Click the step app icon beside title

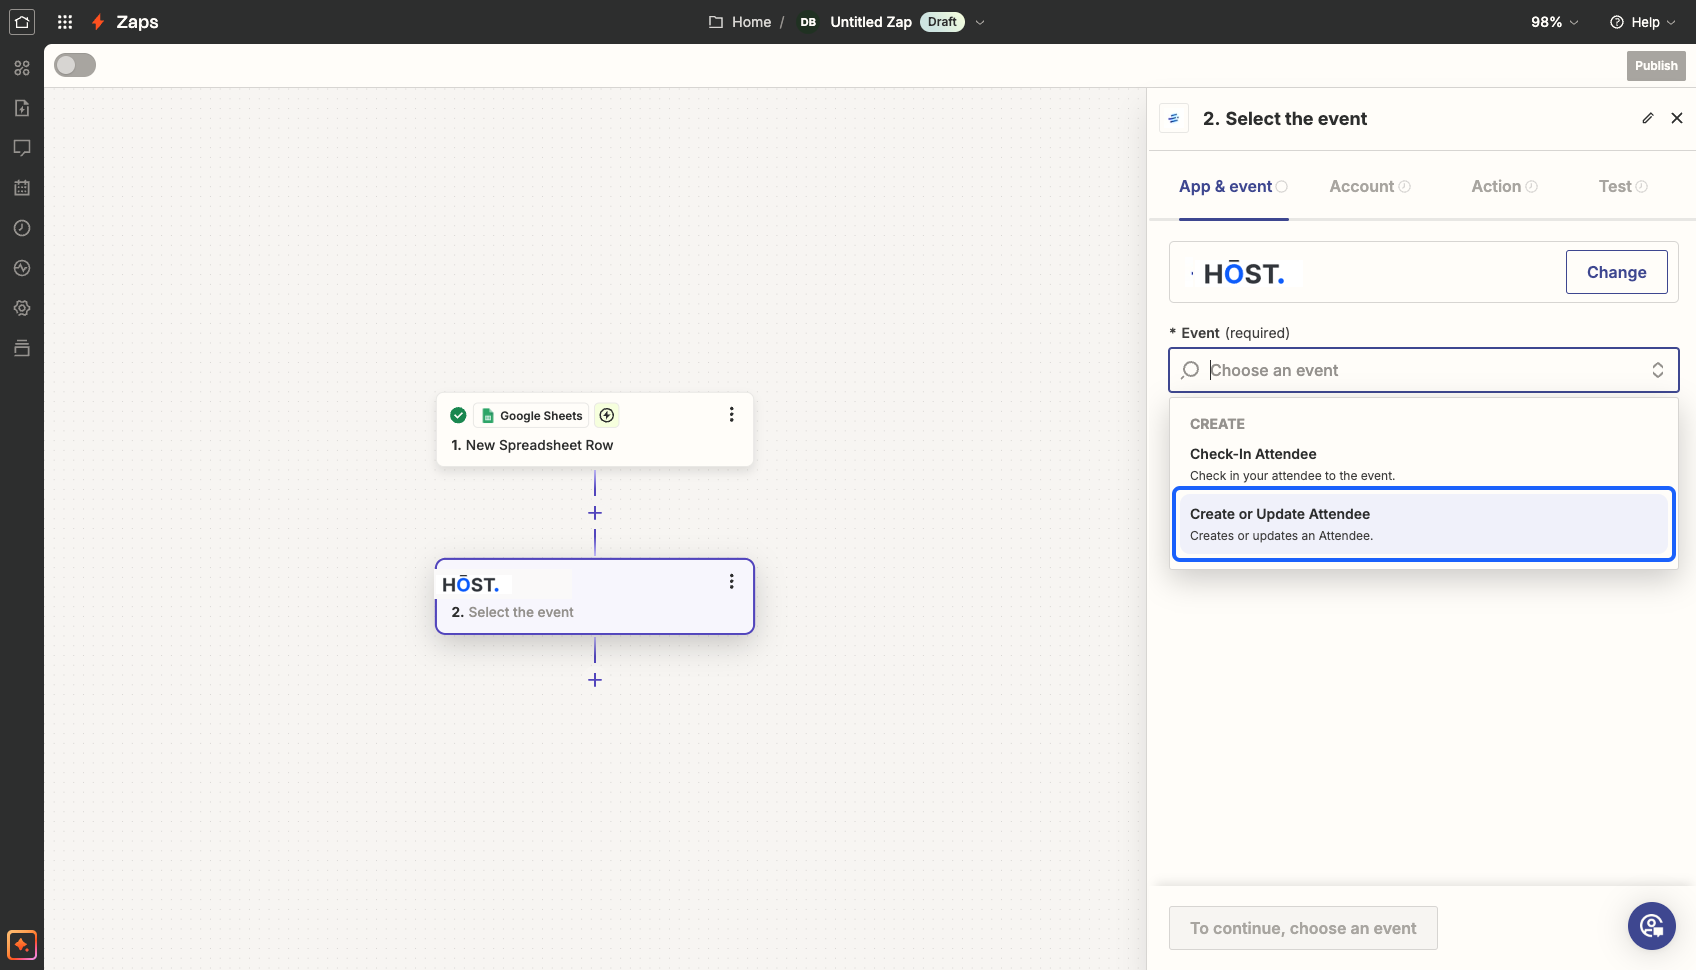[1174, 118]
